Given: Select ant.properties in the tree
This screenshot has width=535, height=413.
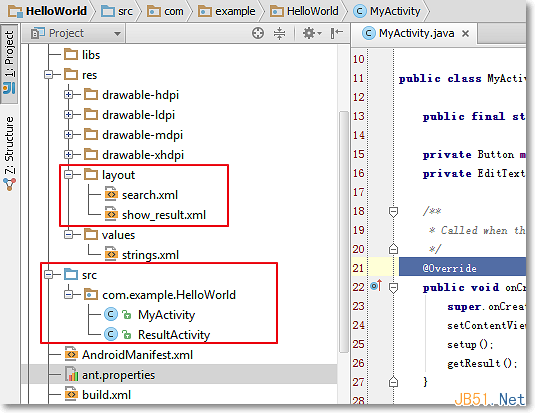Looking at the screenshot, I should 118,375.
